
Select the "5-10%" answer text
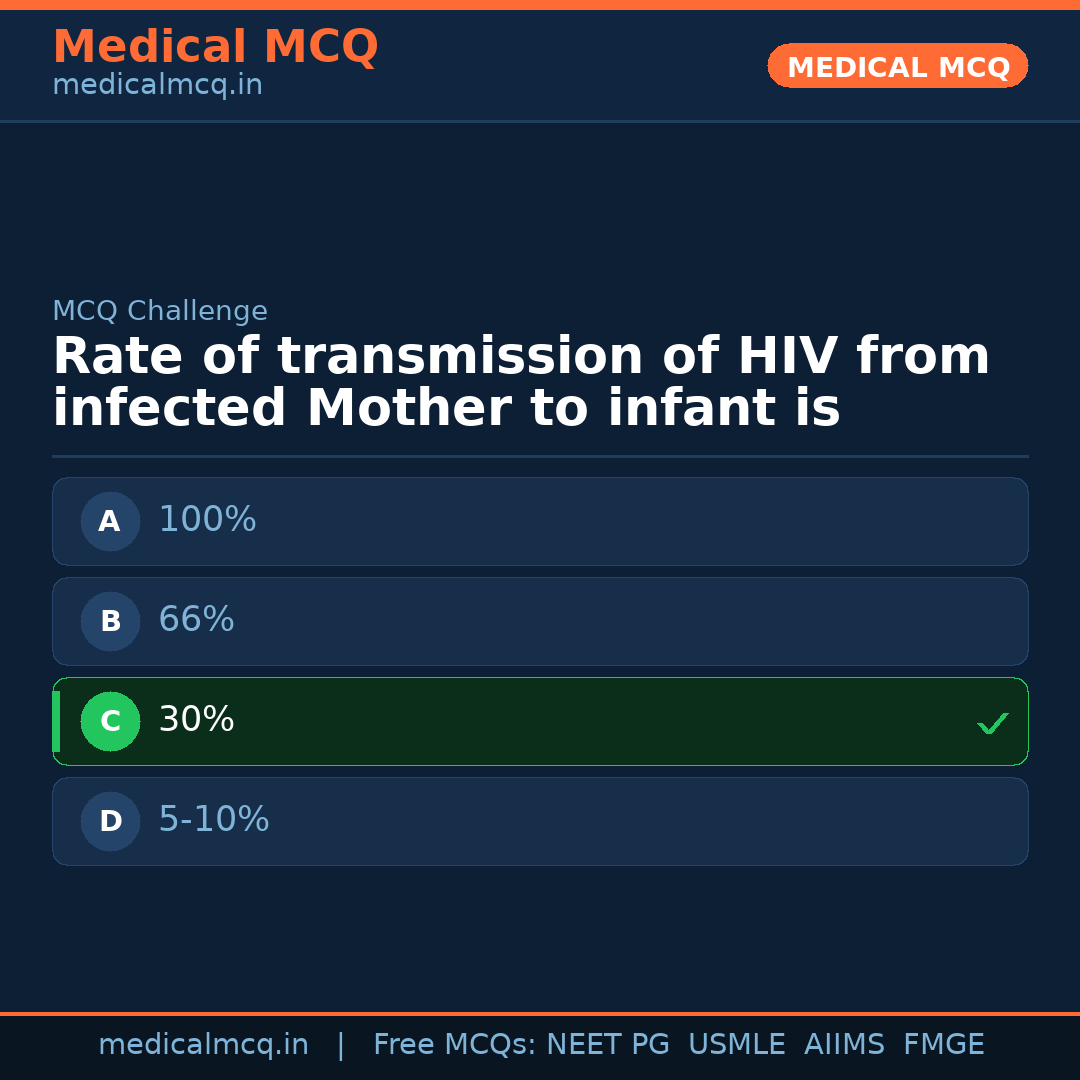214,820
